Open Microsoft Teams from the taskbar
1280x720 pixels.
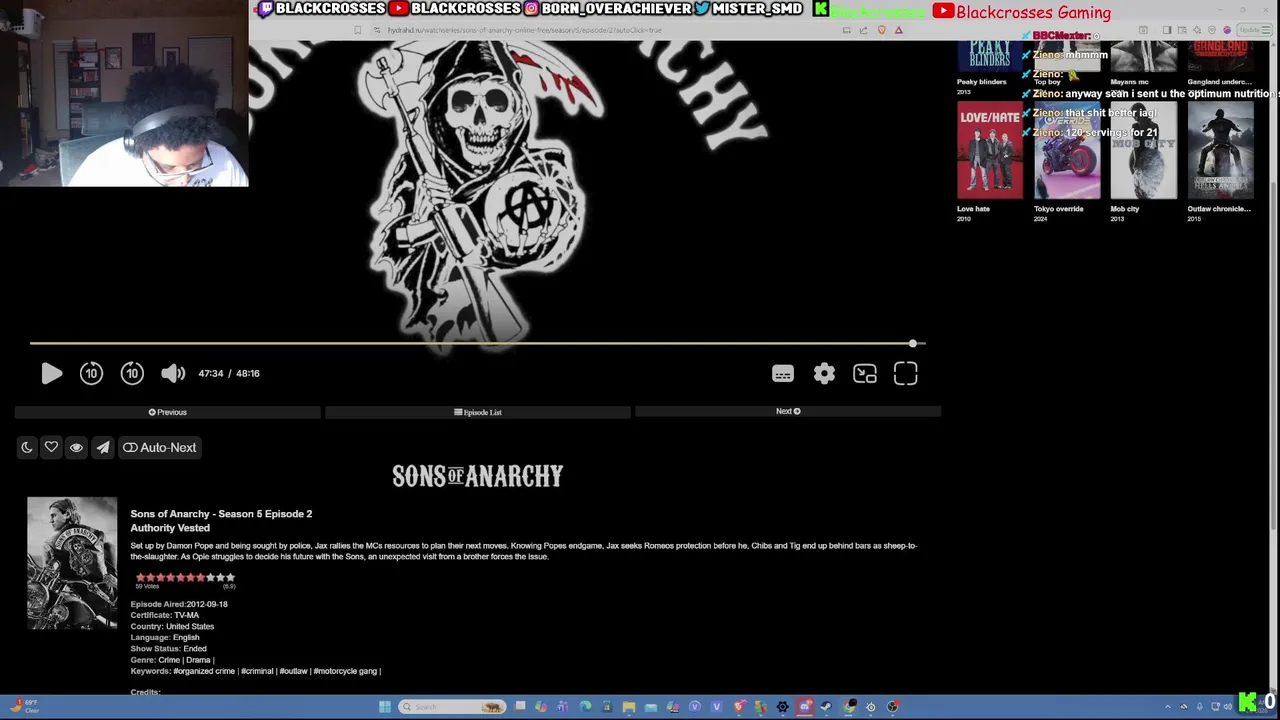pos(563,707)
